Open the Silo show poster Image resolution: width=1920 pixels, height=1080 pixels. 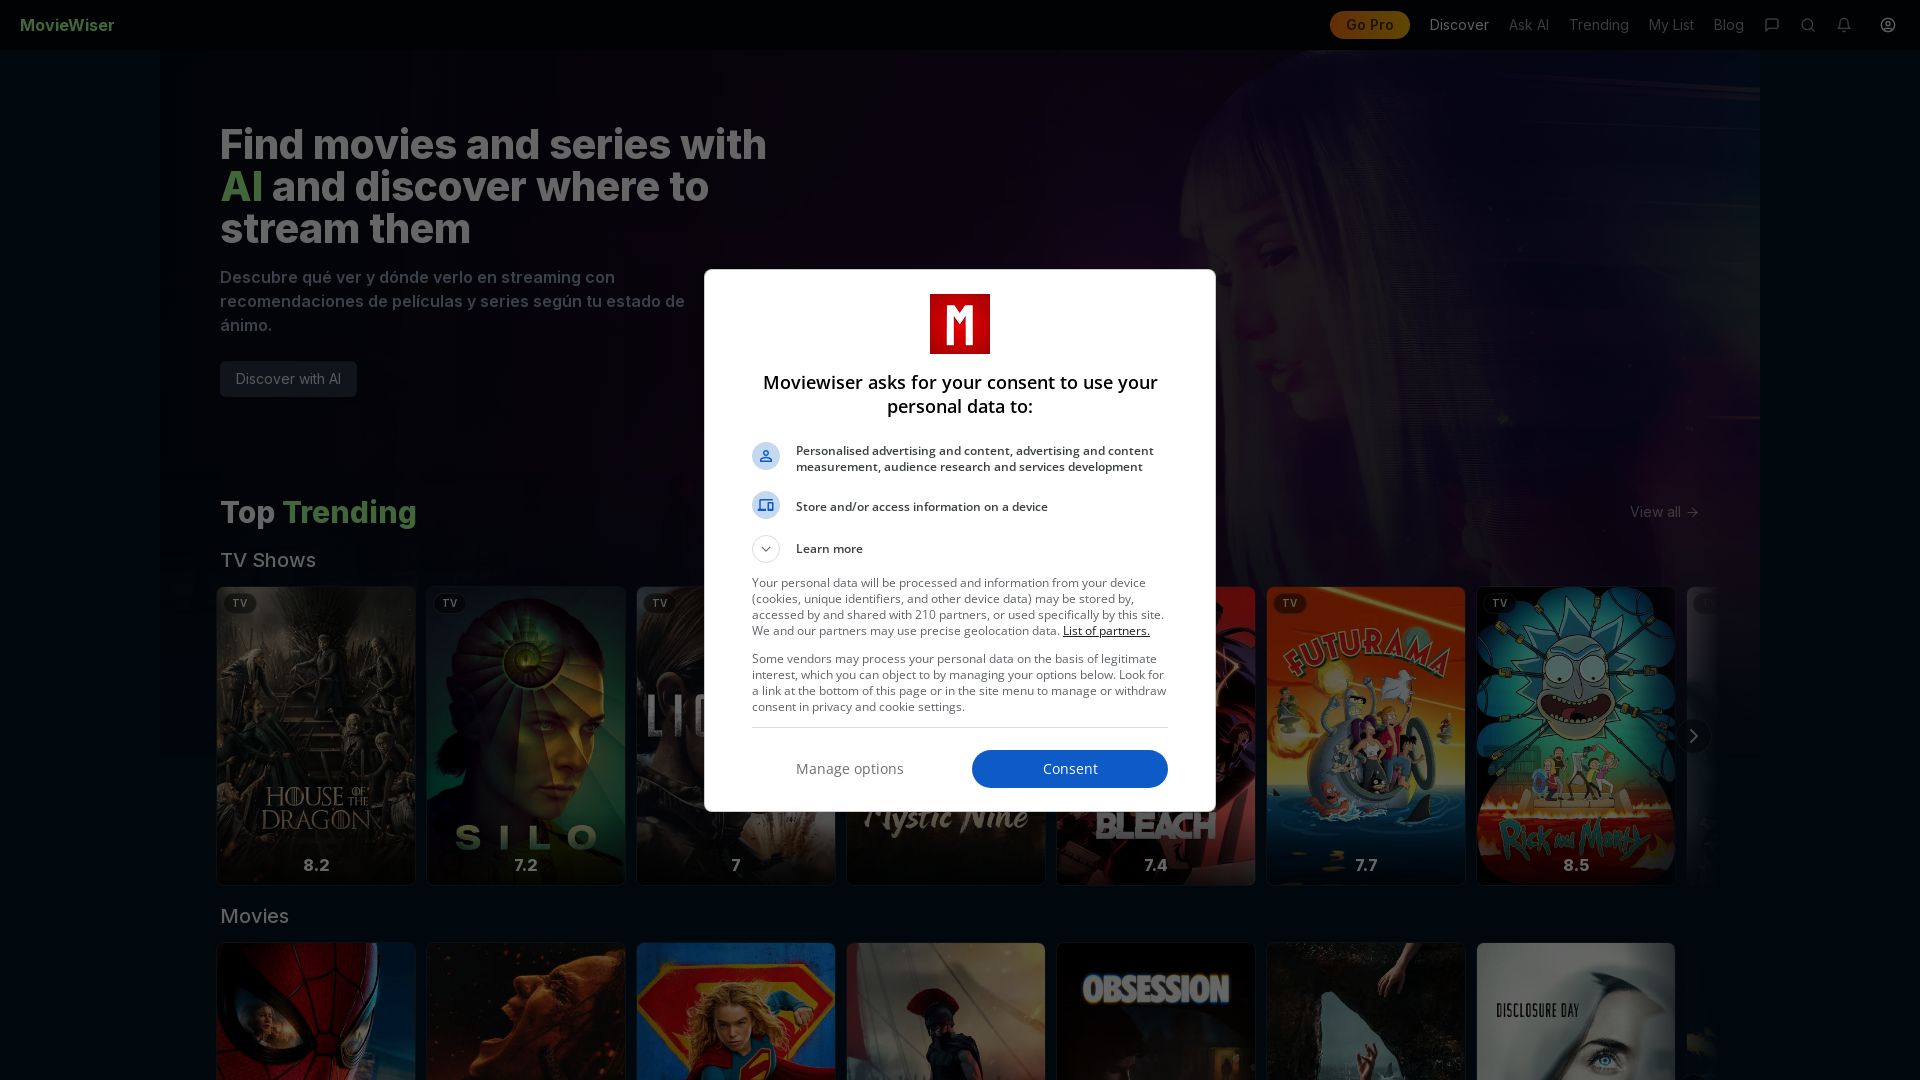[x=526, y=736]
